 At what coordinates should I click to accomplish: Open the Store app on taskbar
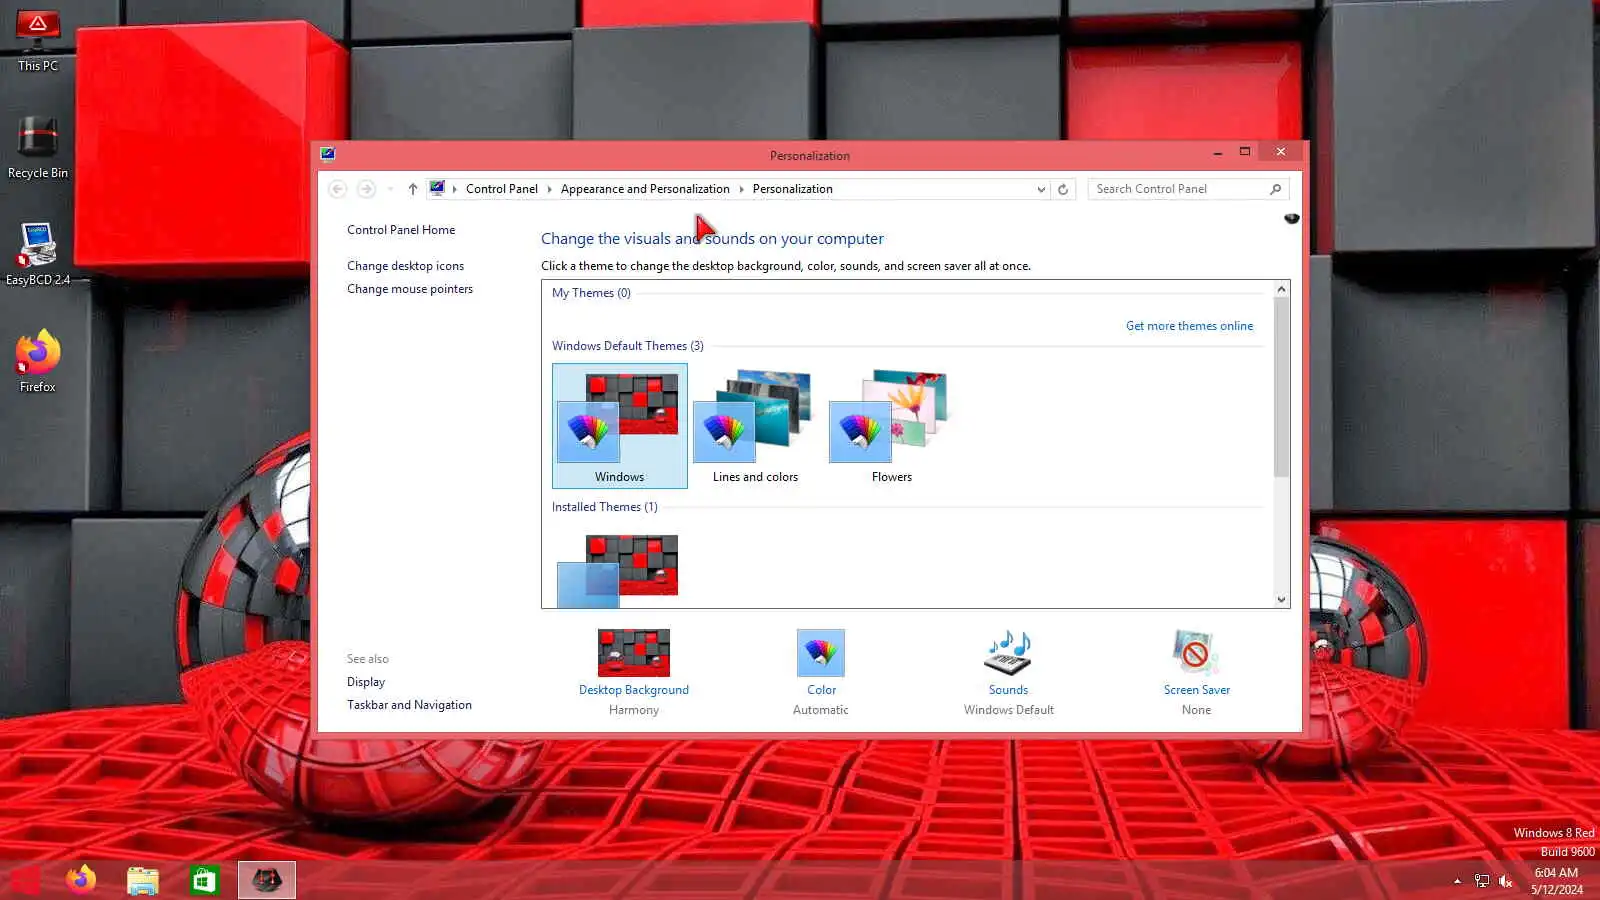pos(205,880)
